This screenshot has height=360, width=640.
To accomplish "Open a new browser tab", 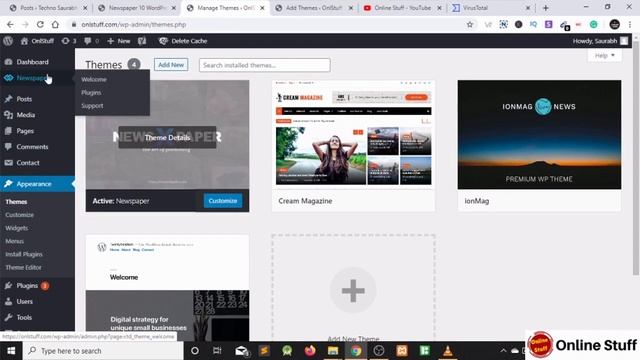I will click(x=546, y=8).
